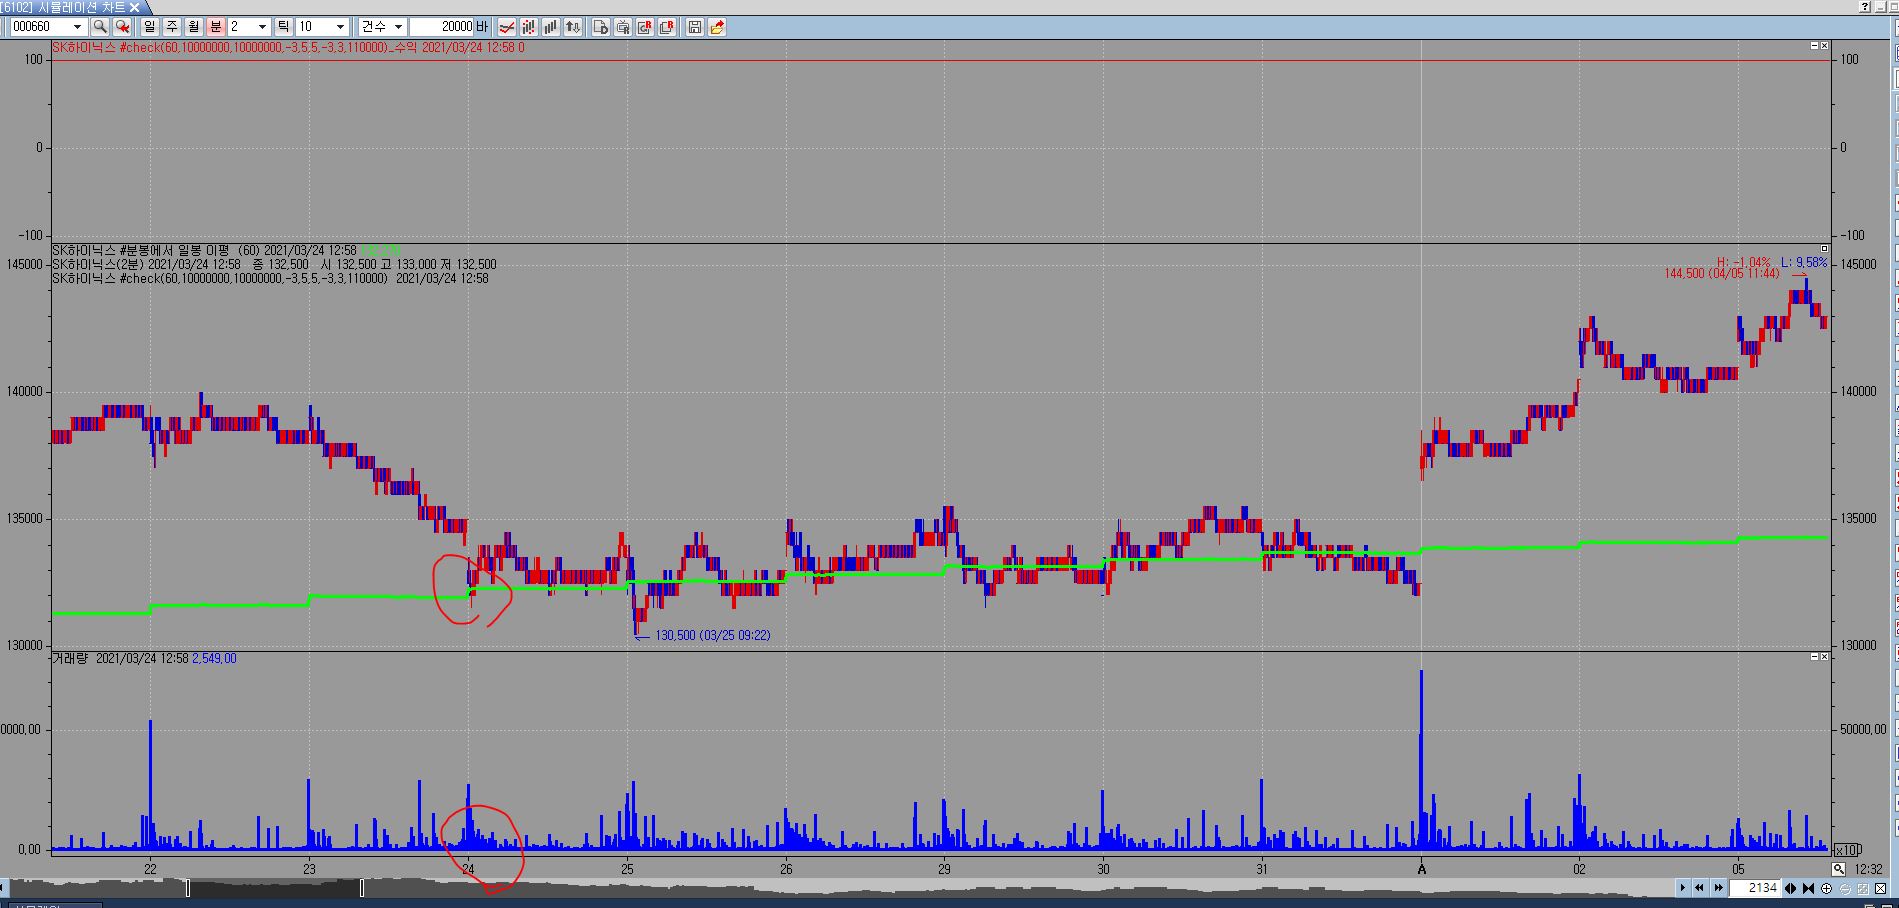The image size is (1899, 908).
Task: Click the zoom-in plus circle icon
Action: click(x=1827, y=888)
